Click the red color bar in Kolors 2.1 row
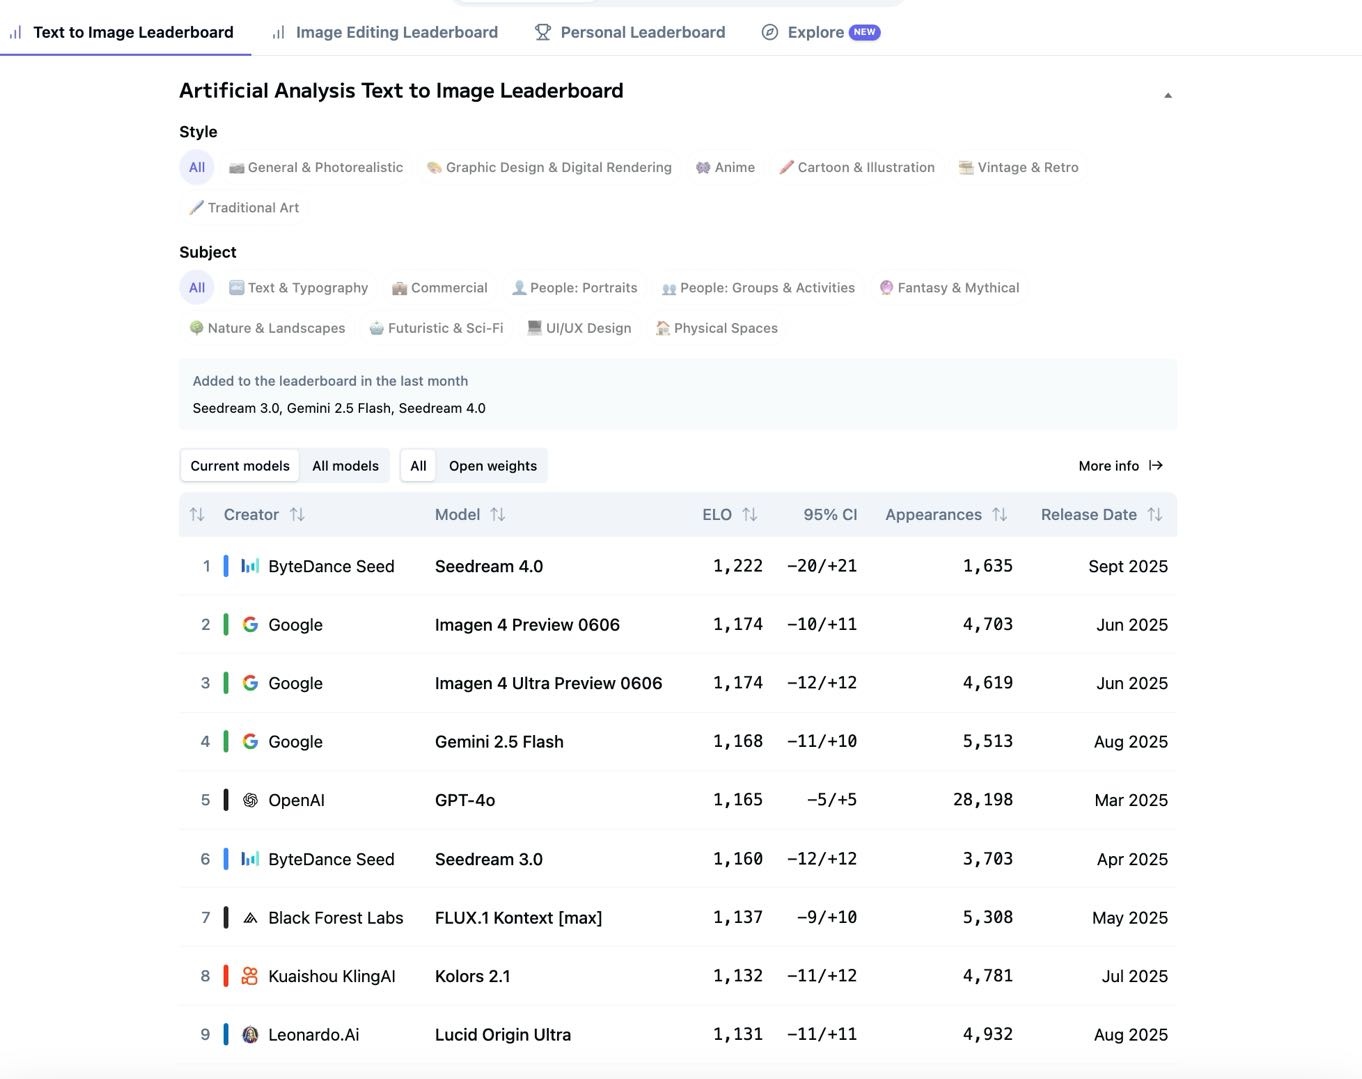Viewport: 1362px width, 1079px height. 226,976
